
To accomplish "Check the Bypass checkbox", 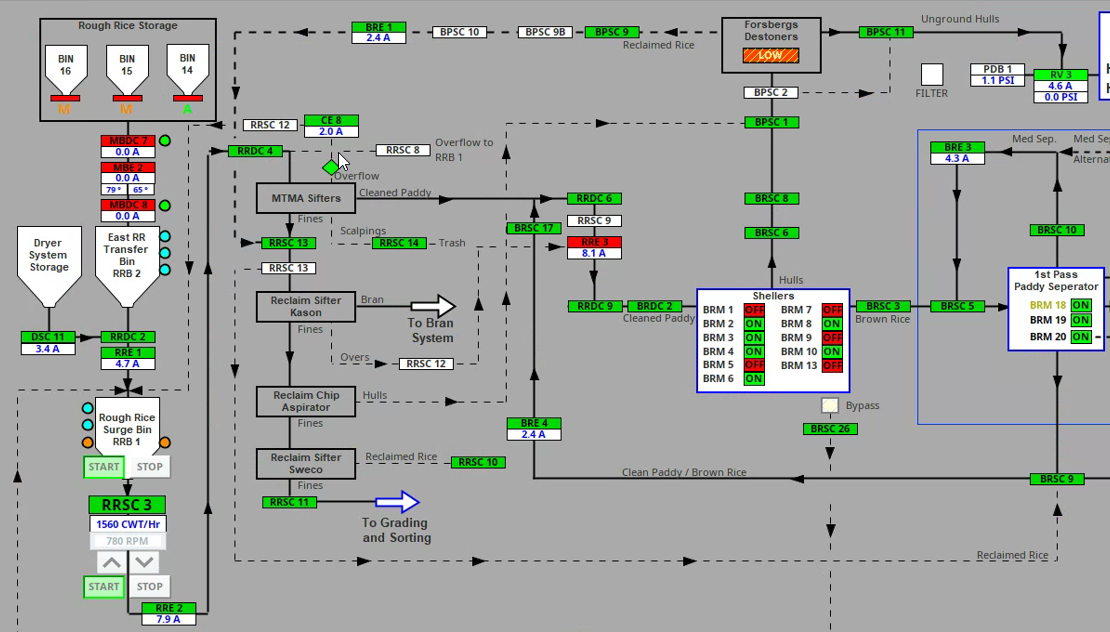I will coord(830,406).
